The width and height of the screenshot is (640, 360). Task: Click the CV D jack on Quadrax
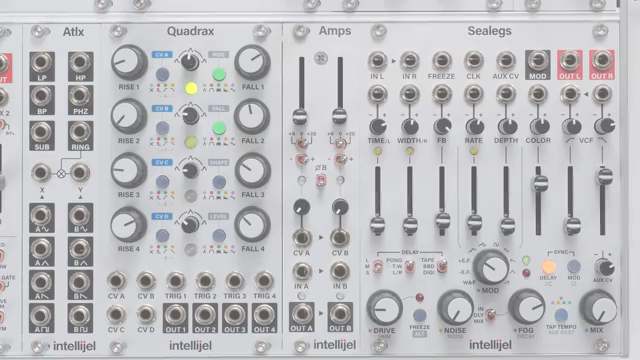[x=146, y=315]
